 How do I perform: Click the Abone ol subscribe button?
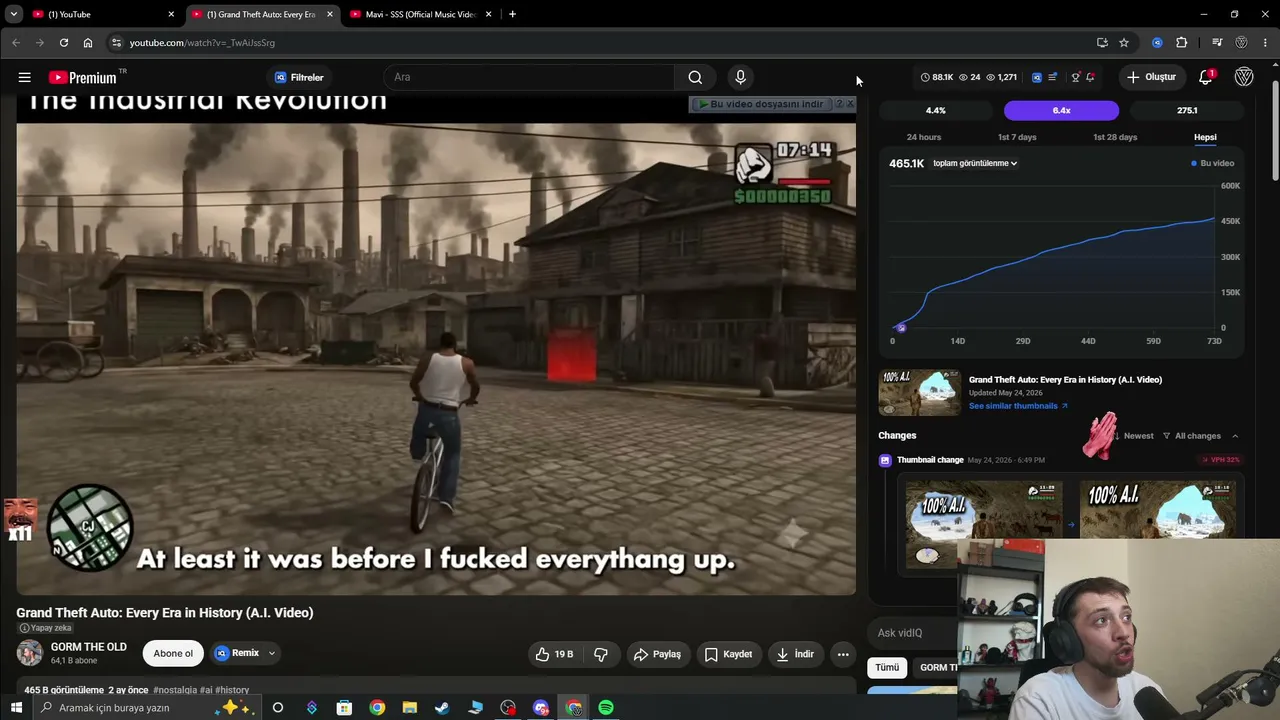[x=173, y=654]
